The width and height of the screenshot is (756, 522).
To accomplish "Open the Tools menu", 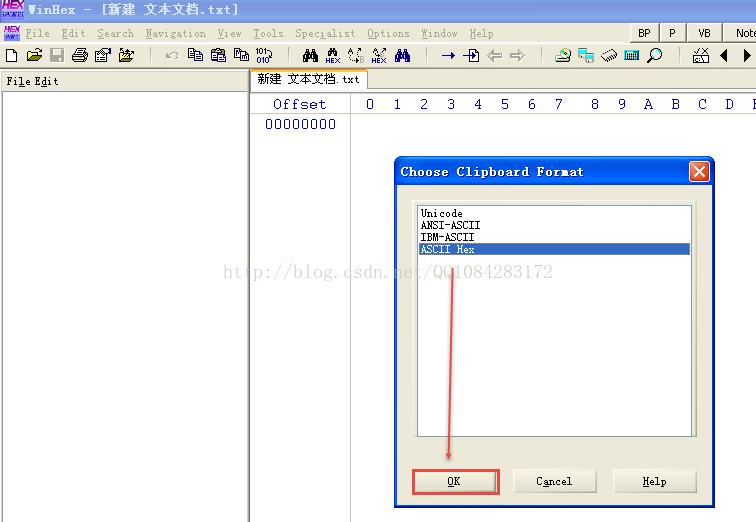I will click(x=269, y=33).
